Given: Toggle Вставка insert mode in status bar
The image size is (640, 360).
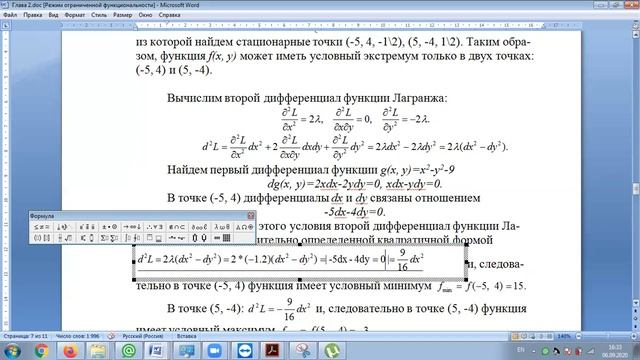Looking at the screenshot, I should click(187, 336).
